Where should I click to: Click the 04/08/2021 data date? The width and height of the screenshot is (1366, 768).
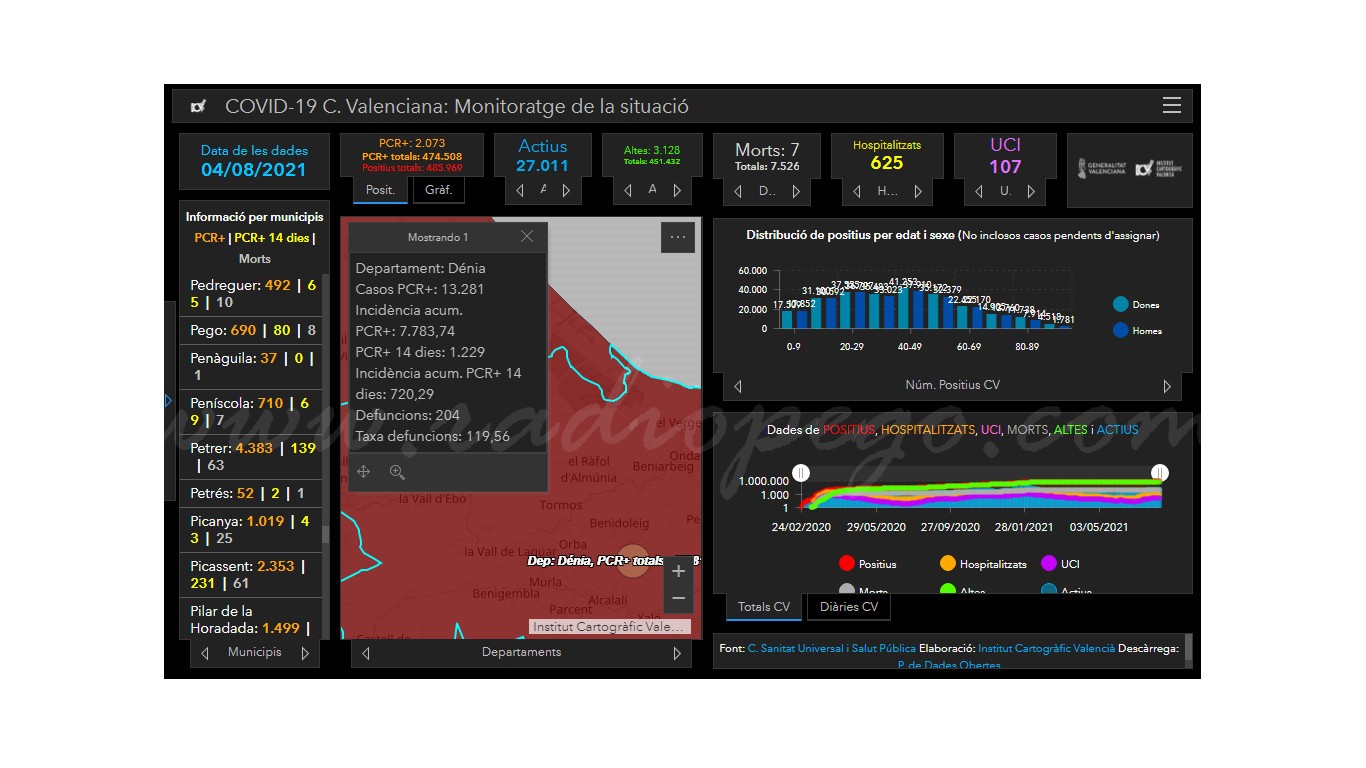[x=254, y=170]
